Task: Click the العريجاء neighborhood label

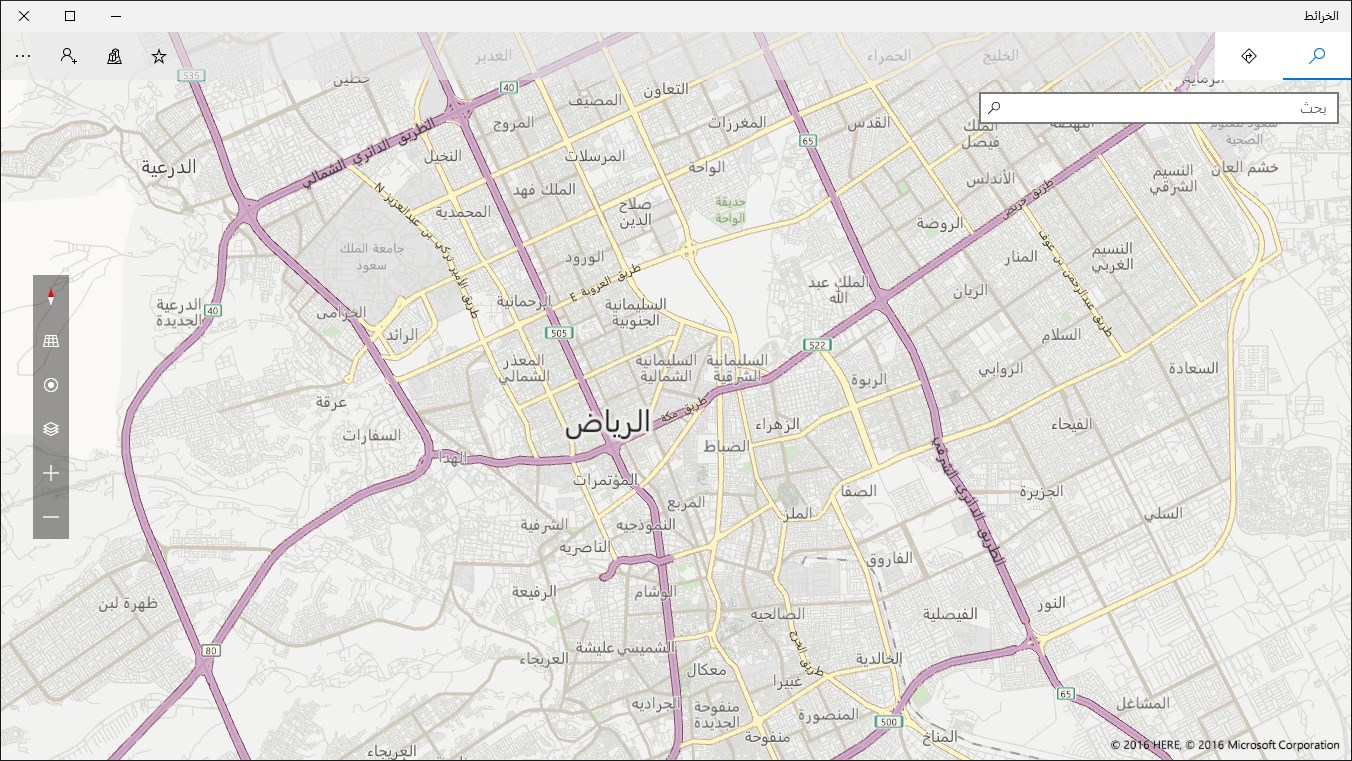Action: pyautogui.click(x=544, y=658)
